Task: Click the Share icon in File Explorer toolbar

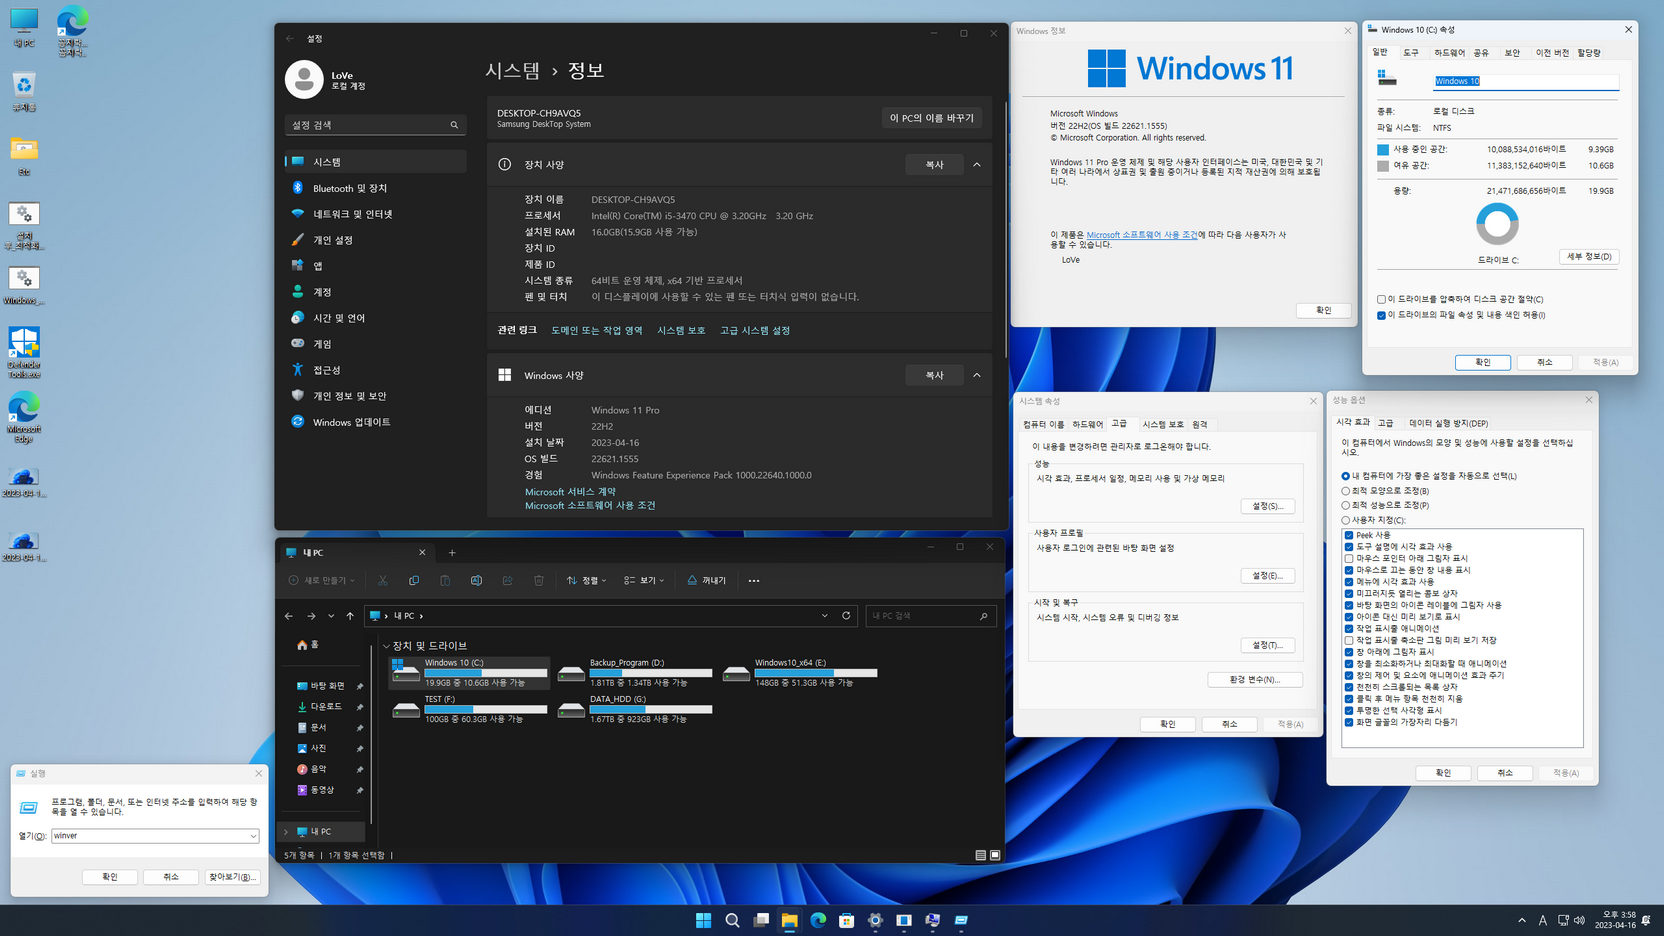Action: [x=507, y=580]
